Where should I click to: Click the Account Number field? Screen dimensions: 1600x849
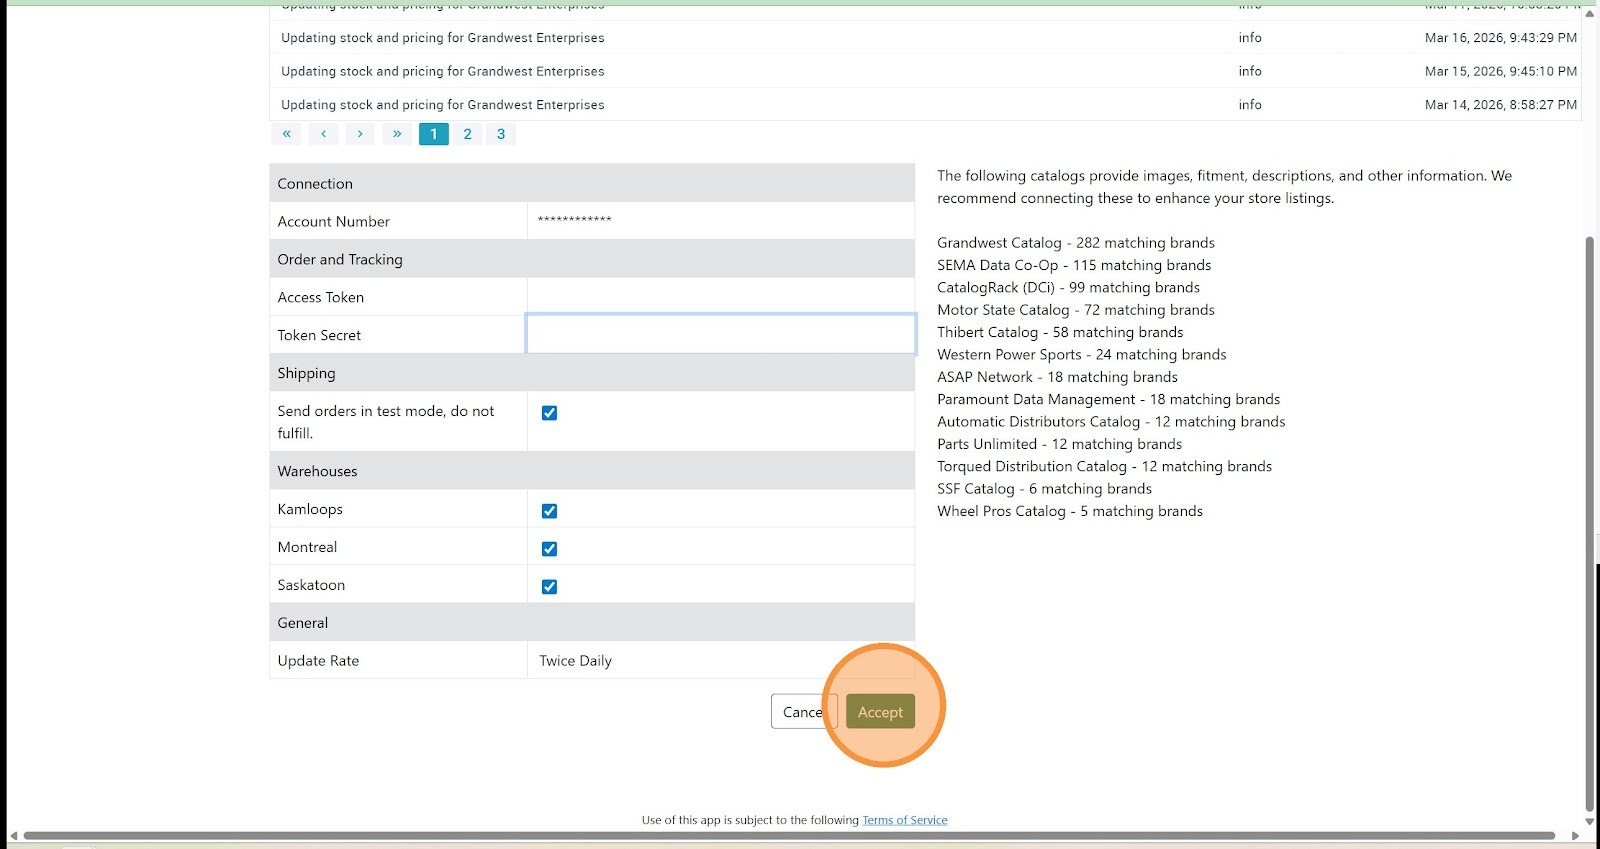(x=721, y=221)
